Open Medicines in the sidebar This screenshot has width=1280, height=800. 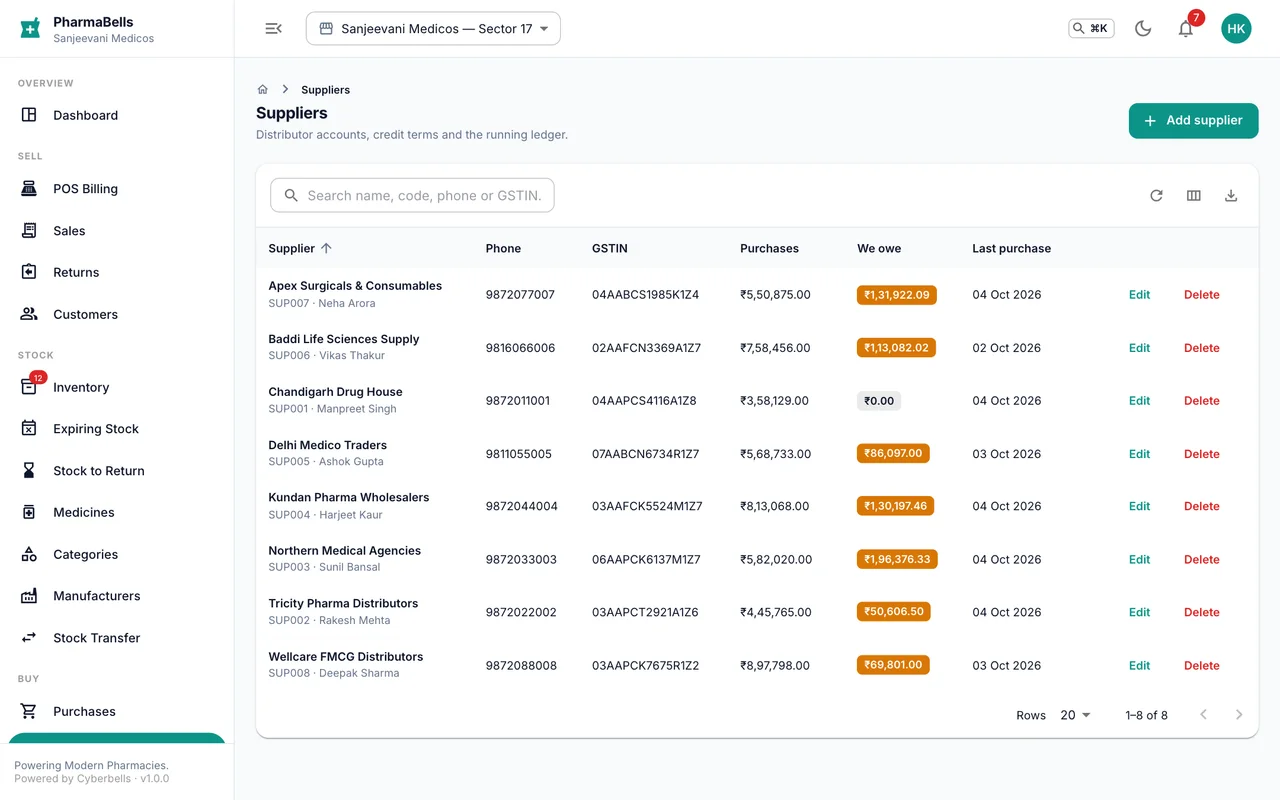coord(117,512)
